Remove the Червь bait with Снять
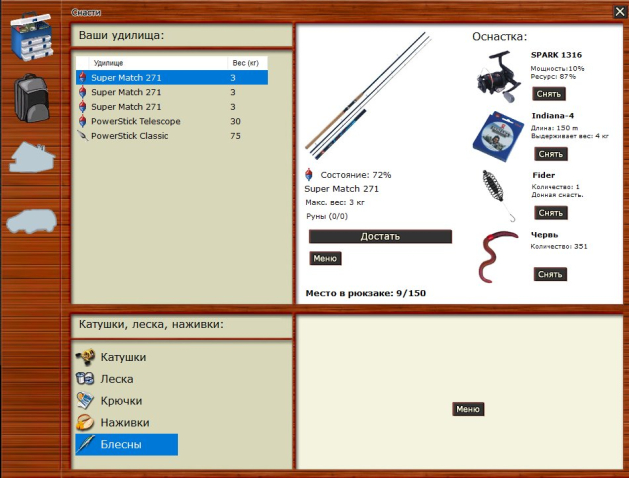This screenshot has width=629, height=478. pyautogui.click(x=549, y=274)
